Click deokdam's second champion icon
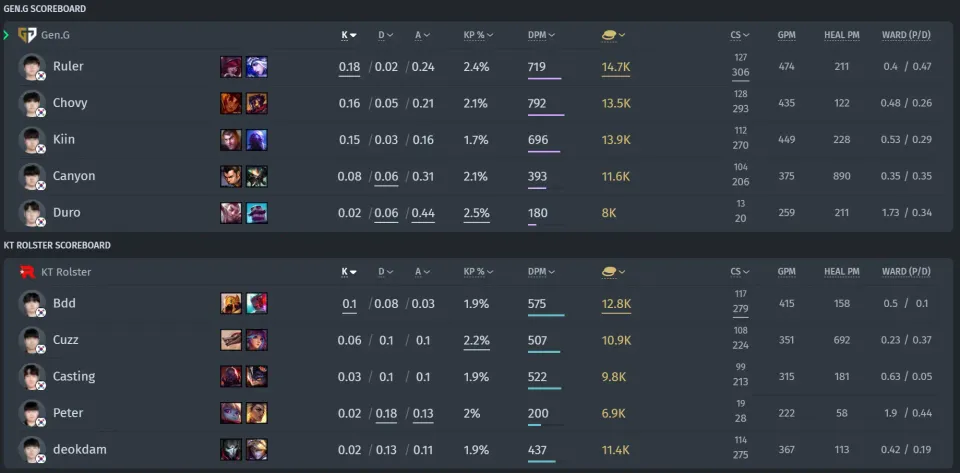The image size is (960, 473). 257,450
